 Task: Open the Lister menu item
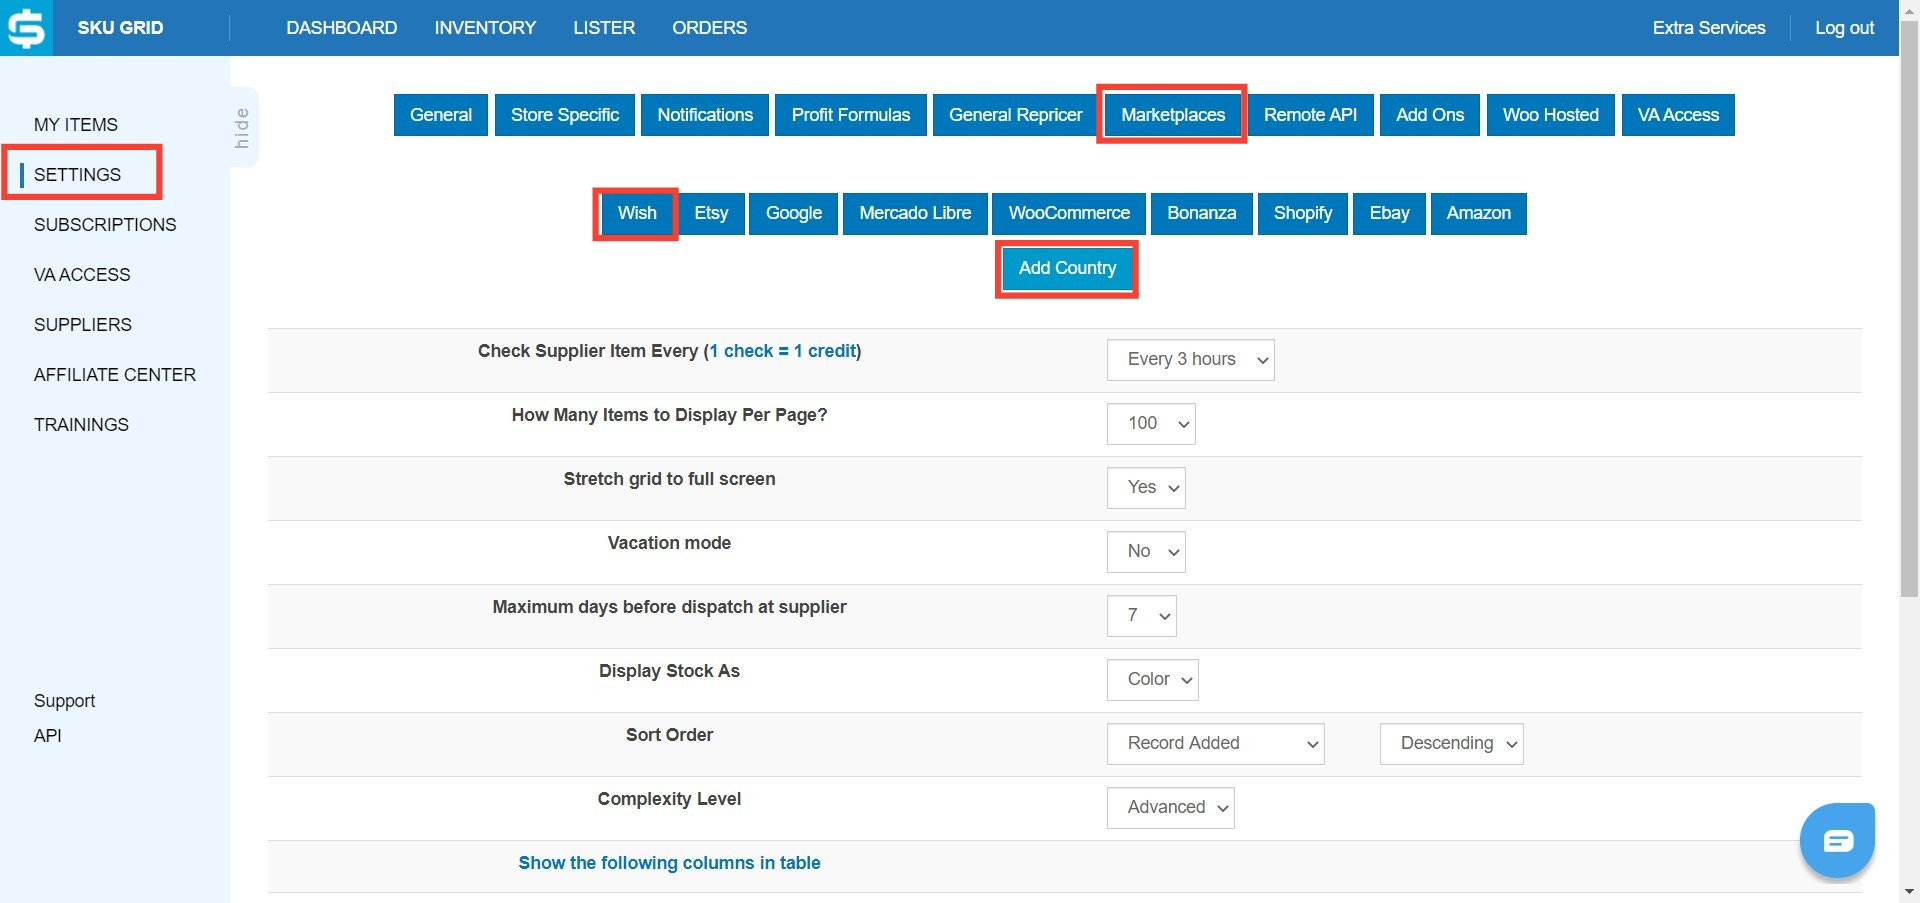(x=604, y=28)
